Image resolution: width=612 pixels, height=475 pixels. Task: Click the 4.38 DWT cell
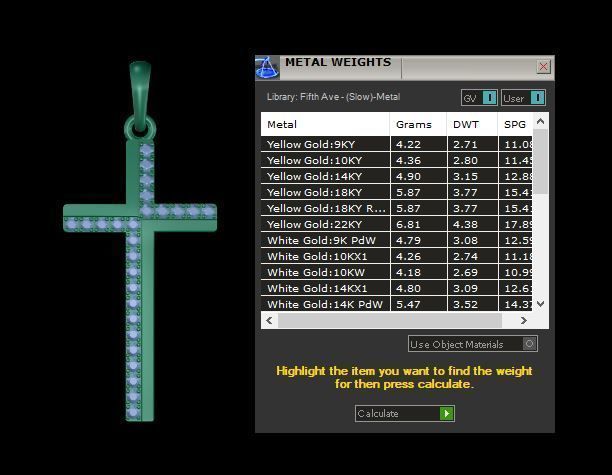pos(472,224)
